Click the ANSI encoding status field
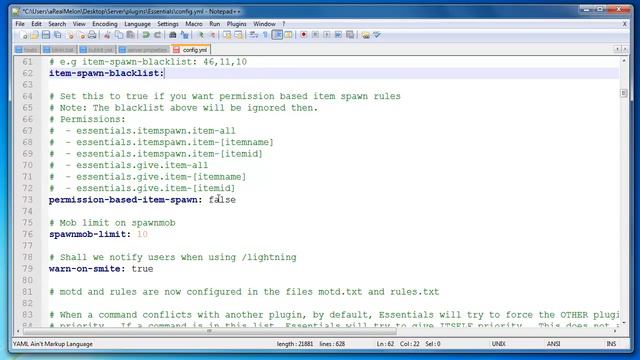 coord(553,344)
